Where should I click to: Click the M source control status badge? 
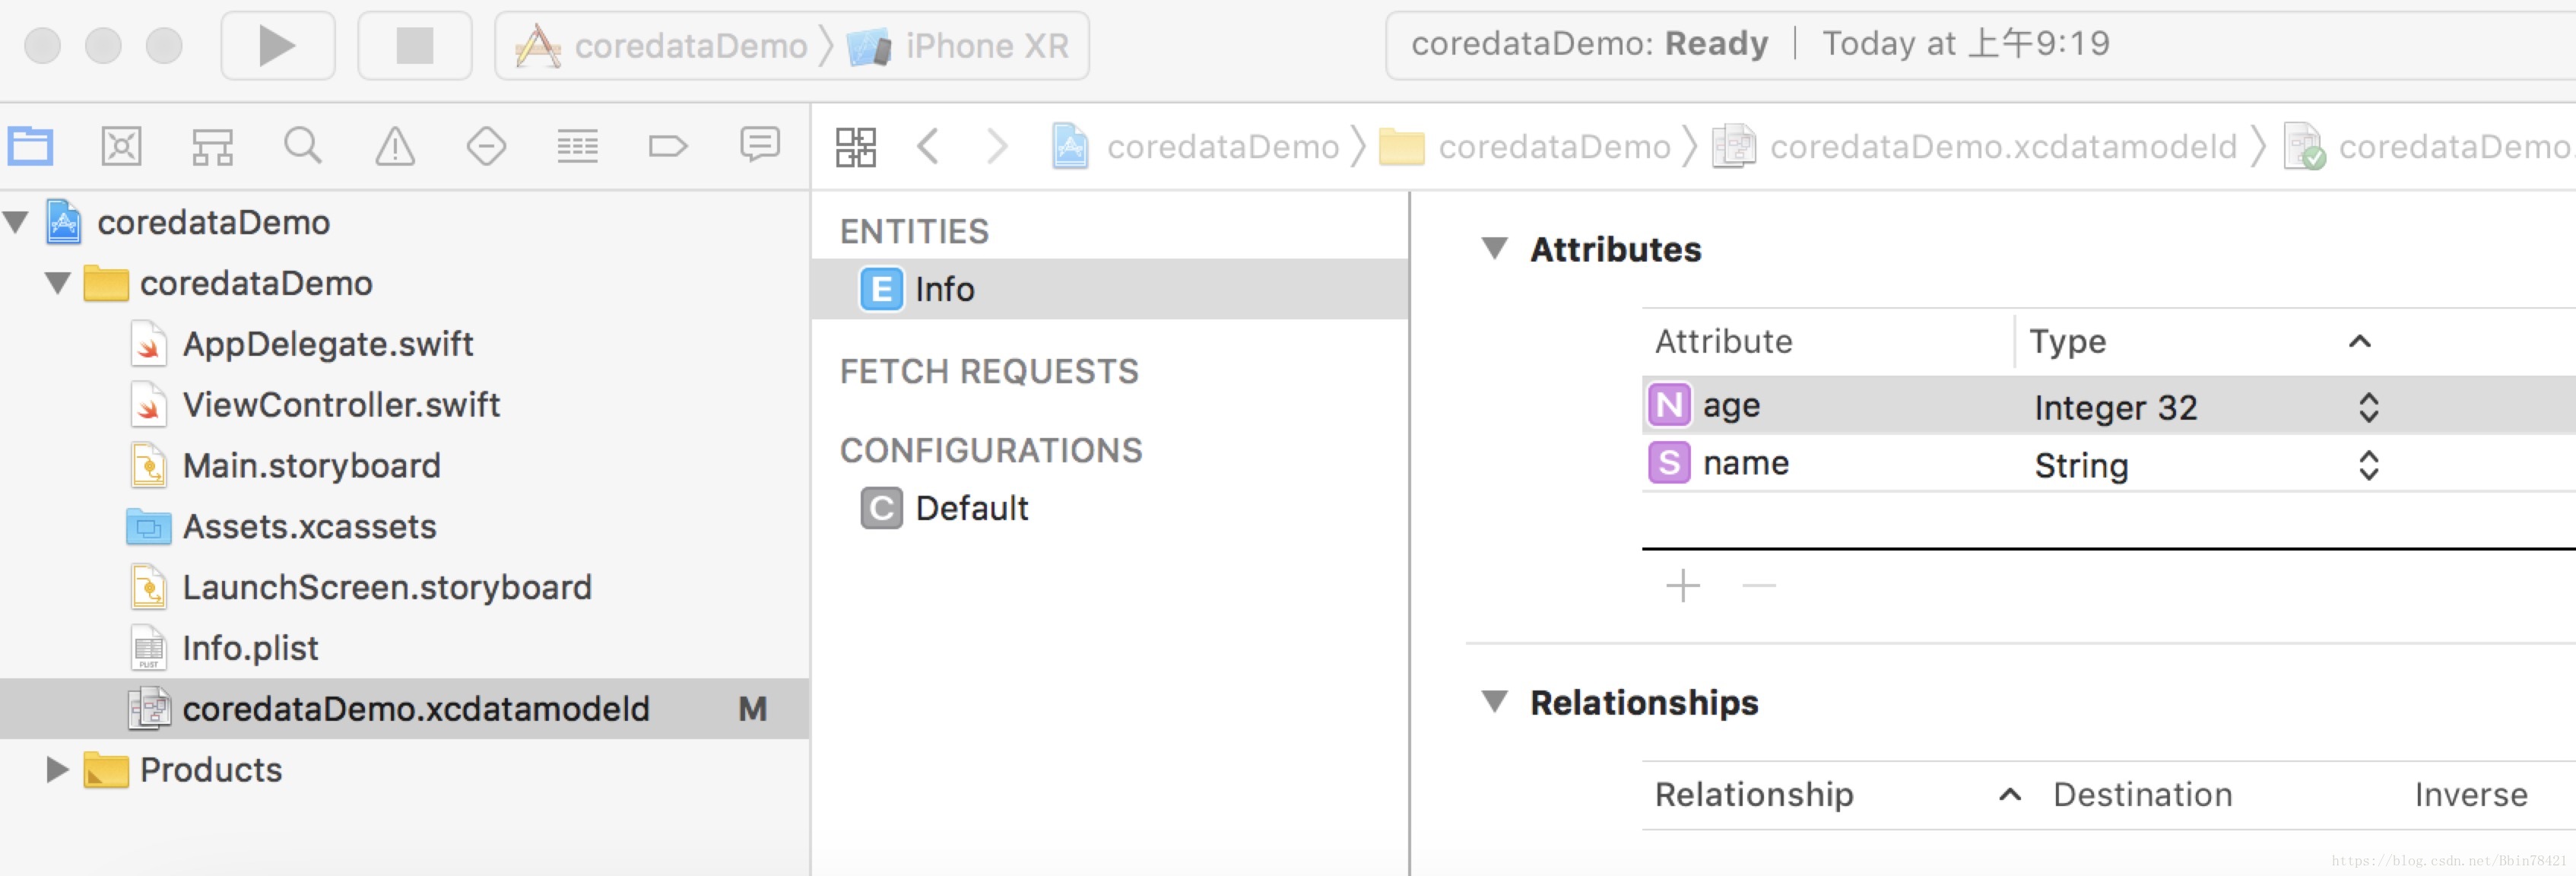(x=753, y=709)
